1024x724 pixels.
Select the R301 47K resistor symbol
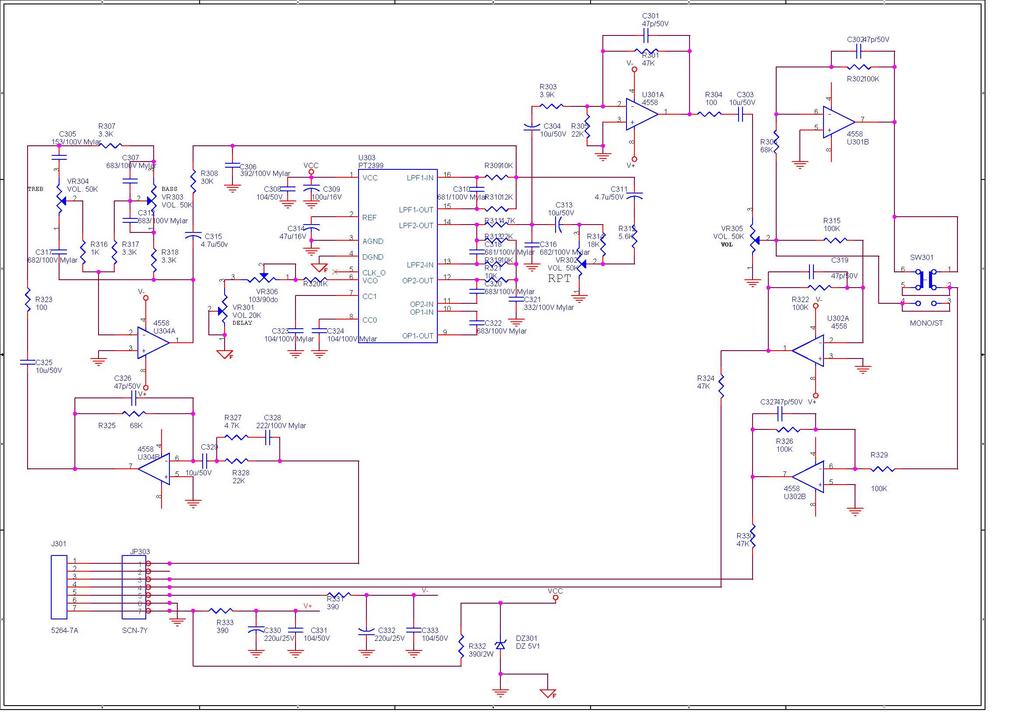646,51
